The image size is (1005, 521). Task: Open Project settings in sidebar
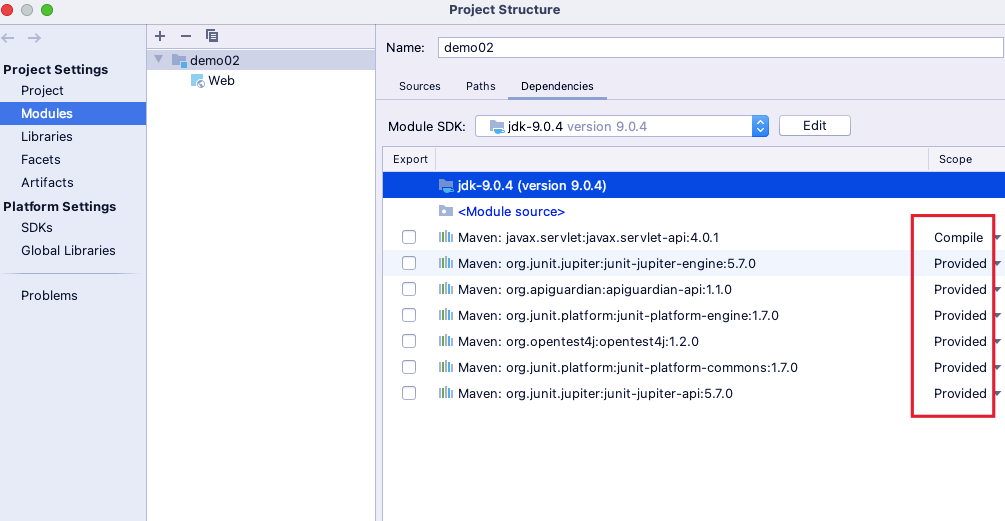(42, 90)
